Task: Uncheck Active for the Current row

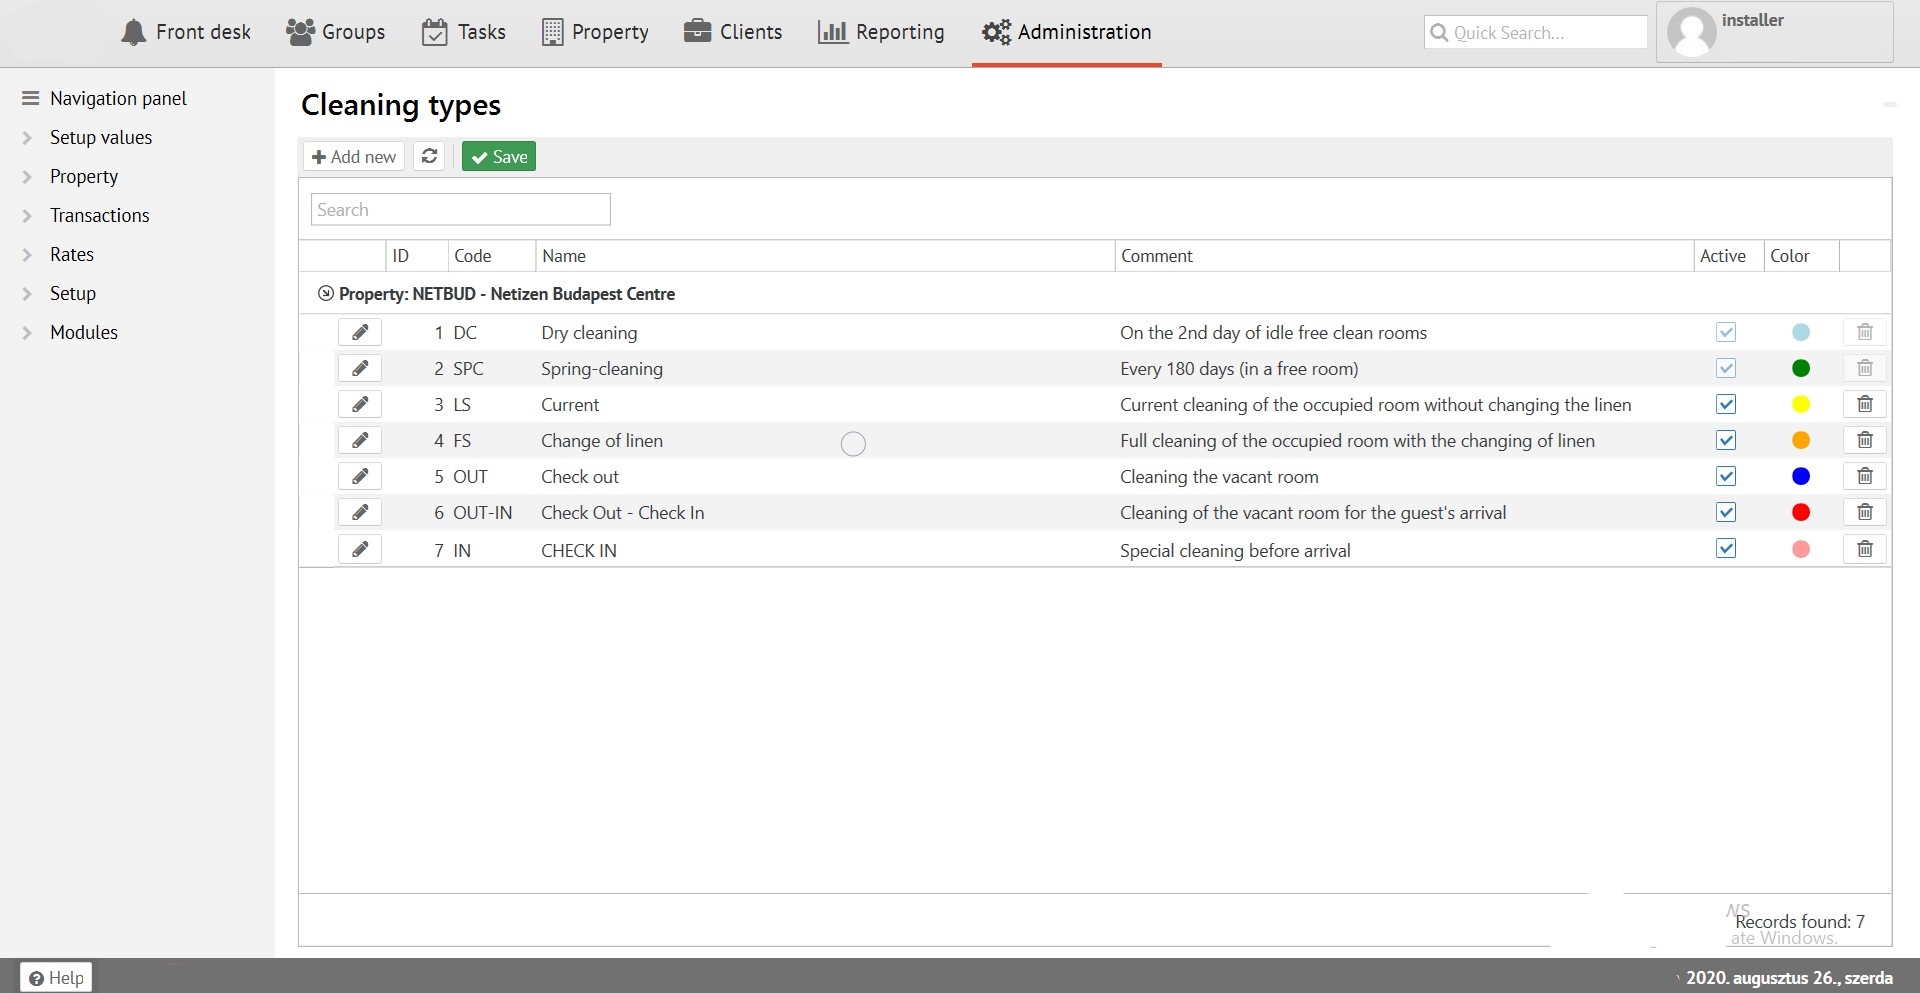Action: [x=1726, y=404]
